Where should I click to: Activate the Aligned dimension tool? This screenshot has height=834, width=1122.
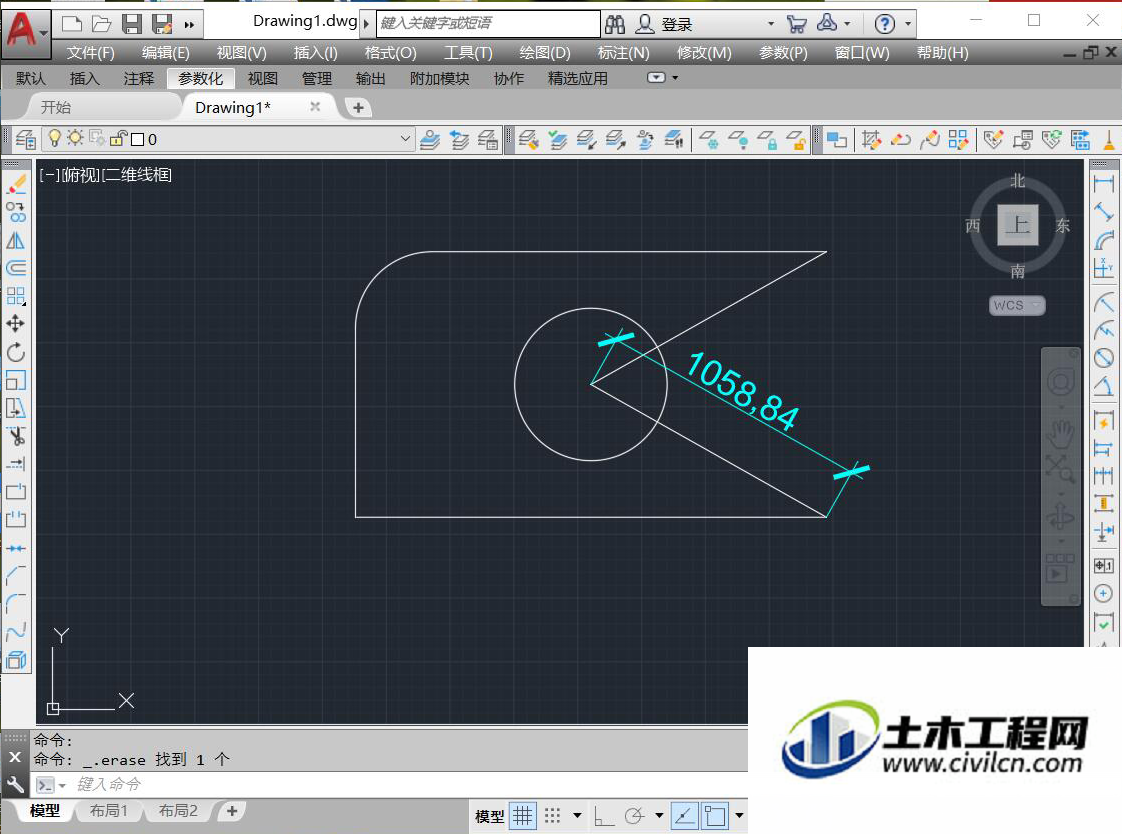coord(1103,212)
